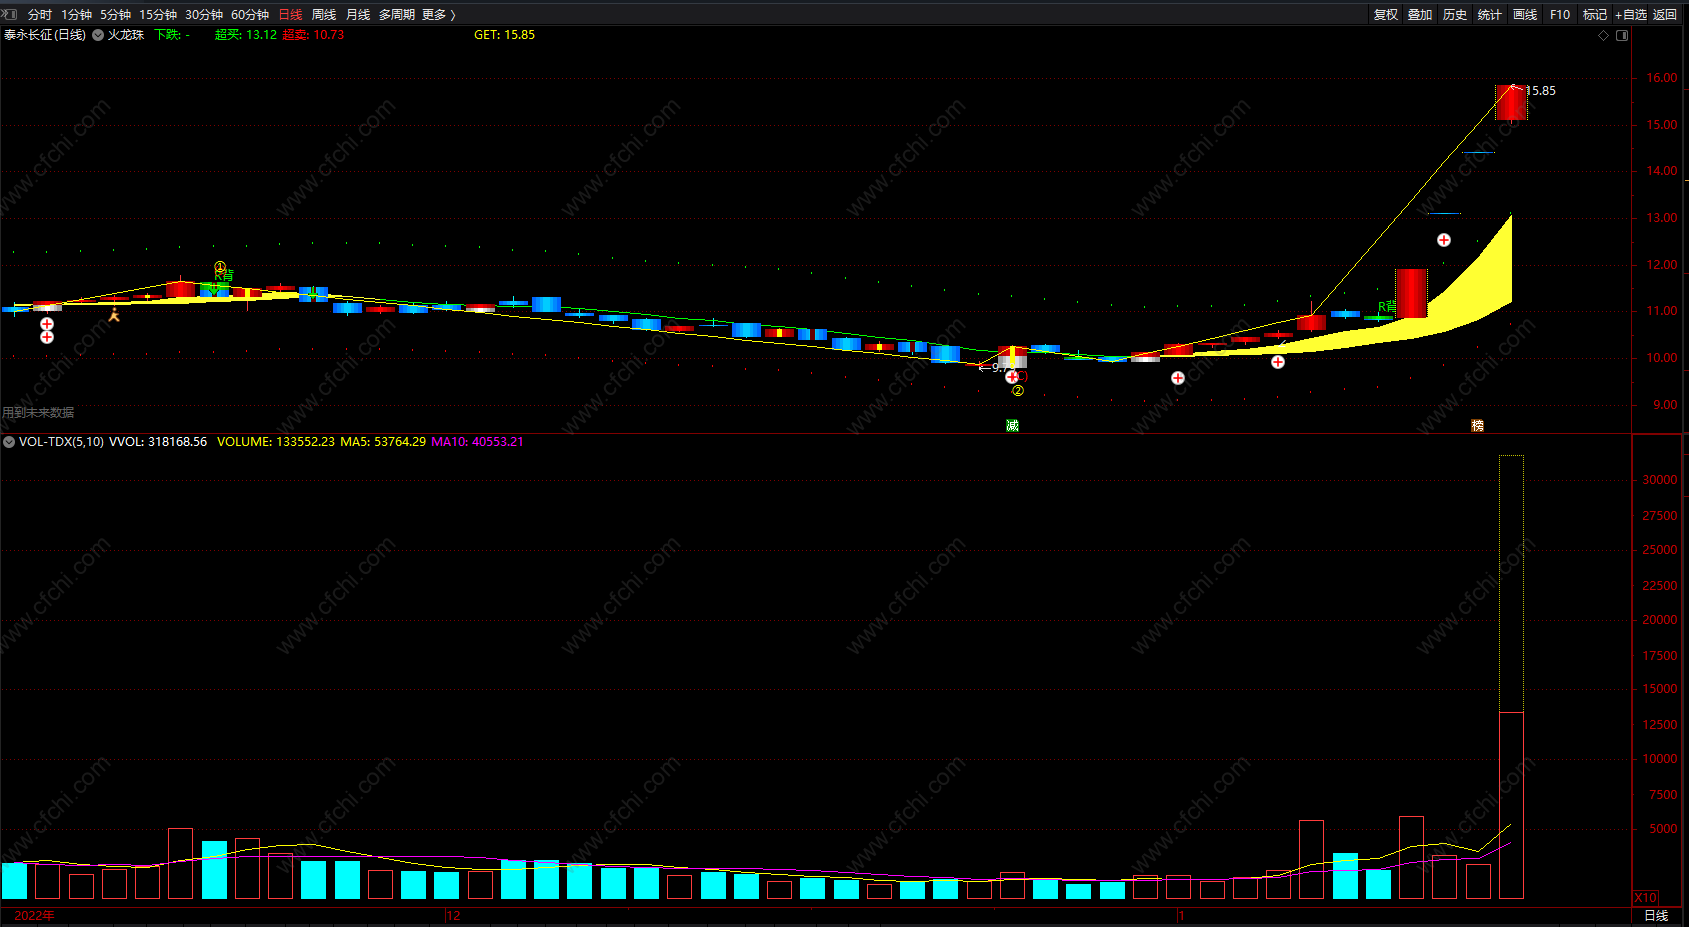Expand the 火龙珠 indicator dropdown arrow
This screenshot has height=927, width=1689.
(98, 35)
